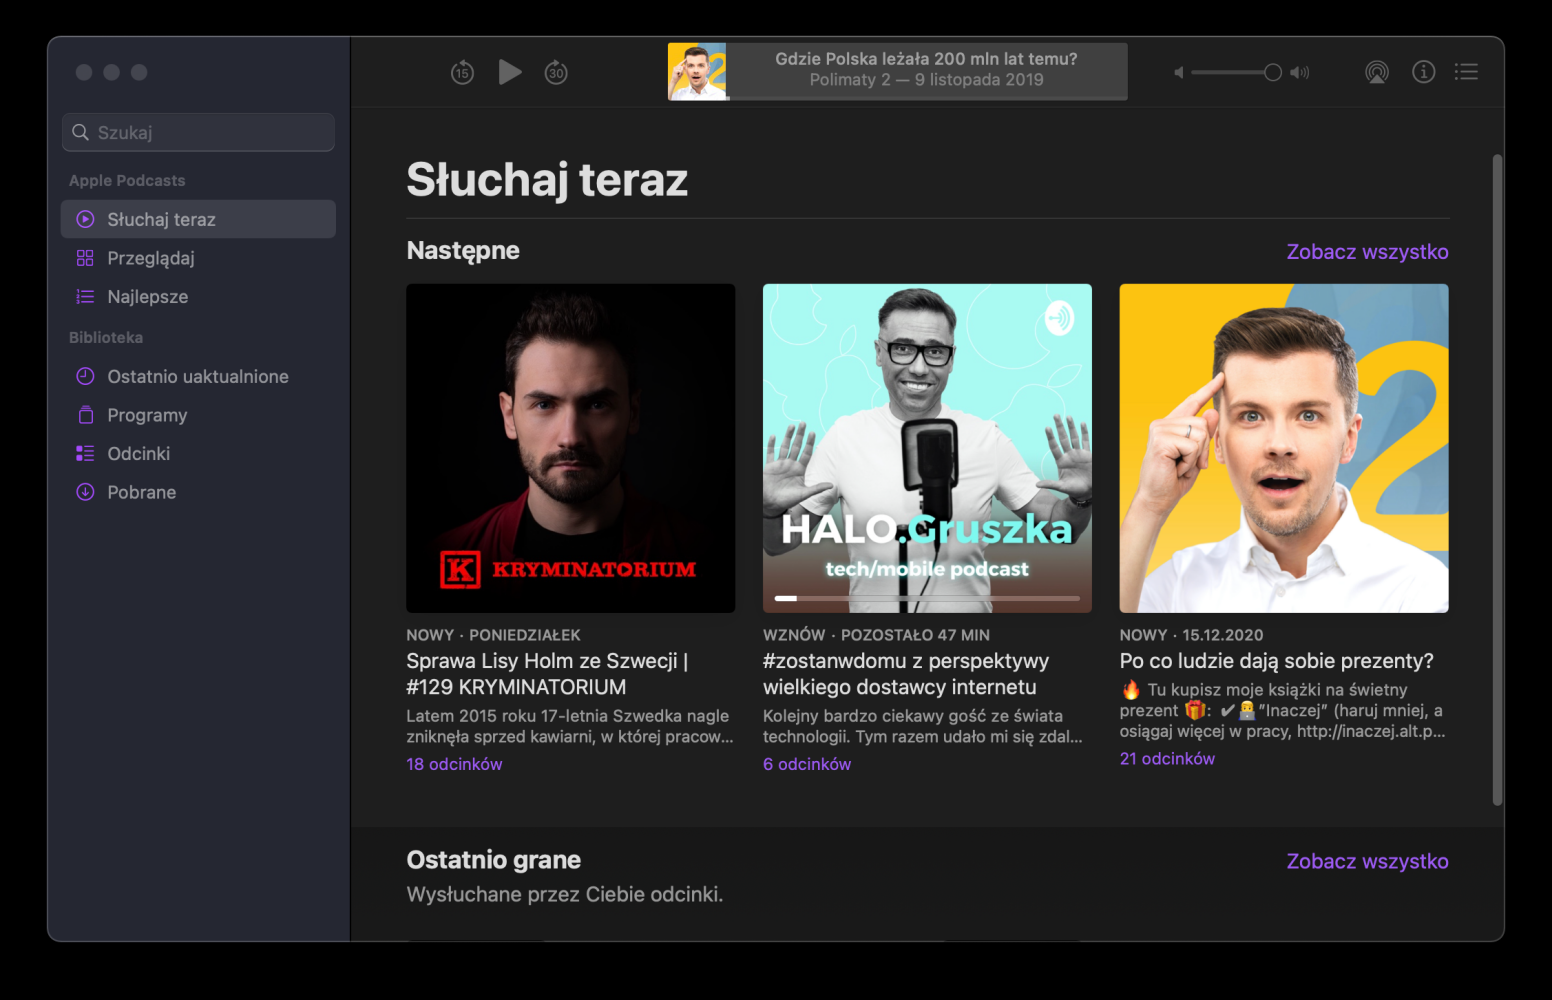Open the HALO.Gruszka podcast artwork
This screenshot has height=1000, width=1552.
[x=927, y=448]
